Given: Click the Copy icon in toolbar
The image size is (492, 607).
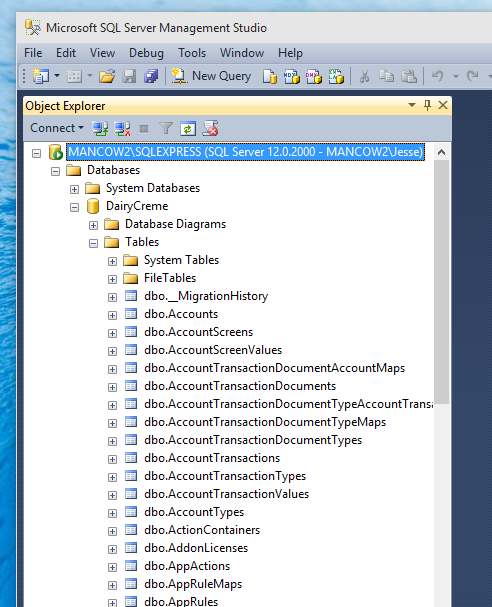Looking at the screenshot, I should coord(386,76).
